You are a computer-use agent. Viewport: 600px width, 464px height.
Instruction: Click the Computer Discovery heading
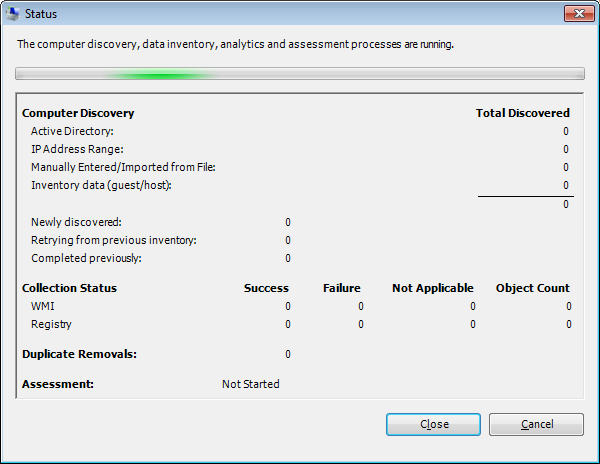[x=78, y=113]
